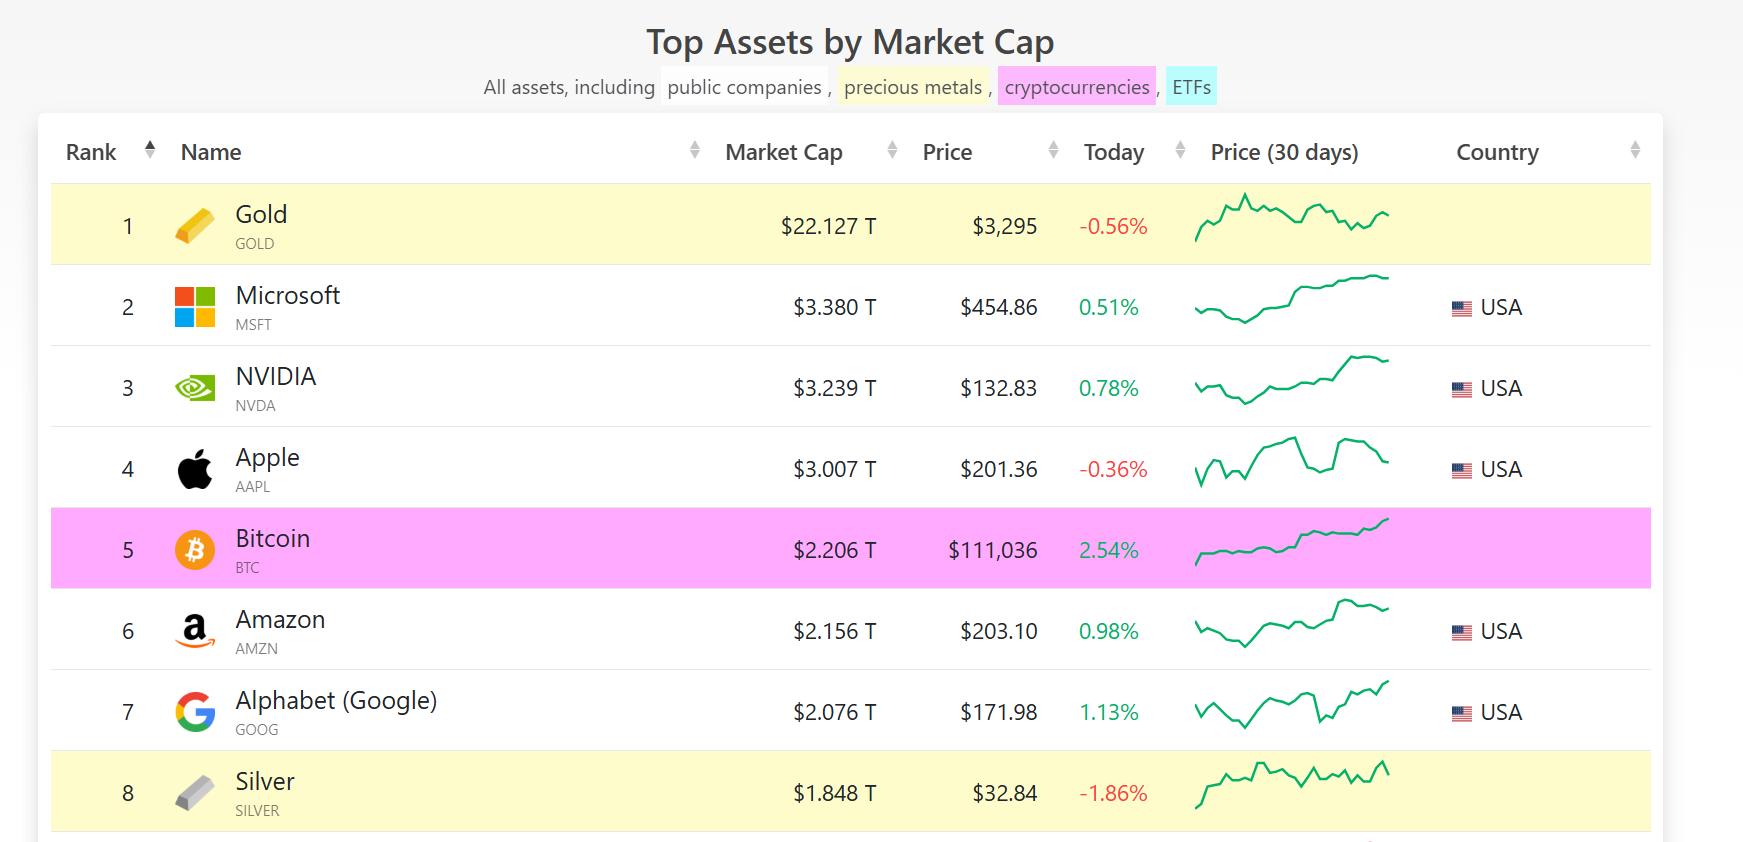Click the Amazon logo icon

[x=195, y=631]
